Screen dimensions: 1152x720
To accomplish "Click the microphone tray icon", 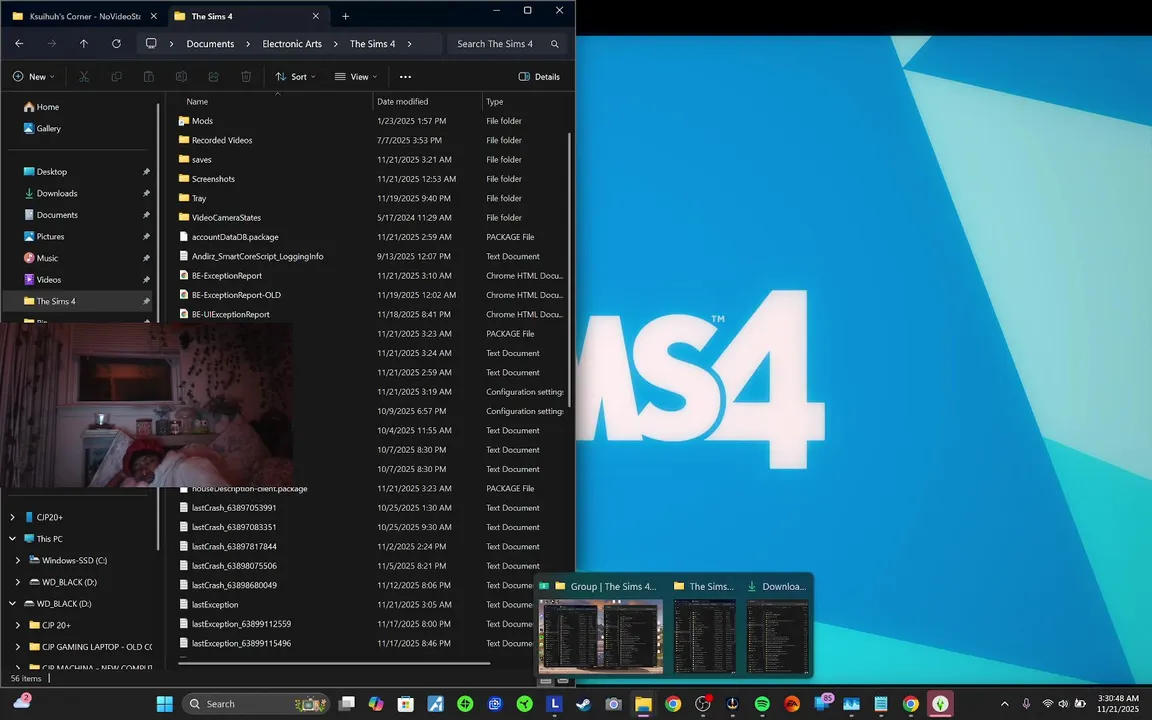I will (x=1026, y=704).
